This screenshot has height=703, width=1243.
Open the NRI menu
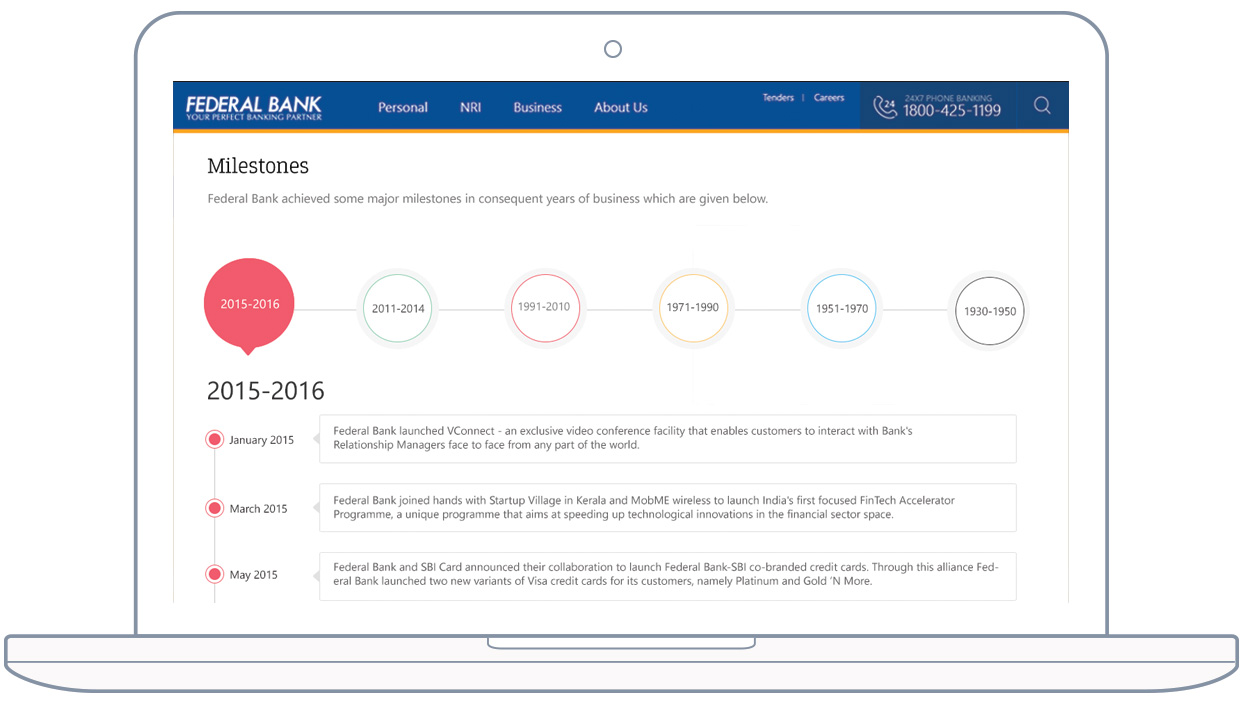point(471,108)
